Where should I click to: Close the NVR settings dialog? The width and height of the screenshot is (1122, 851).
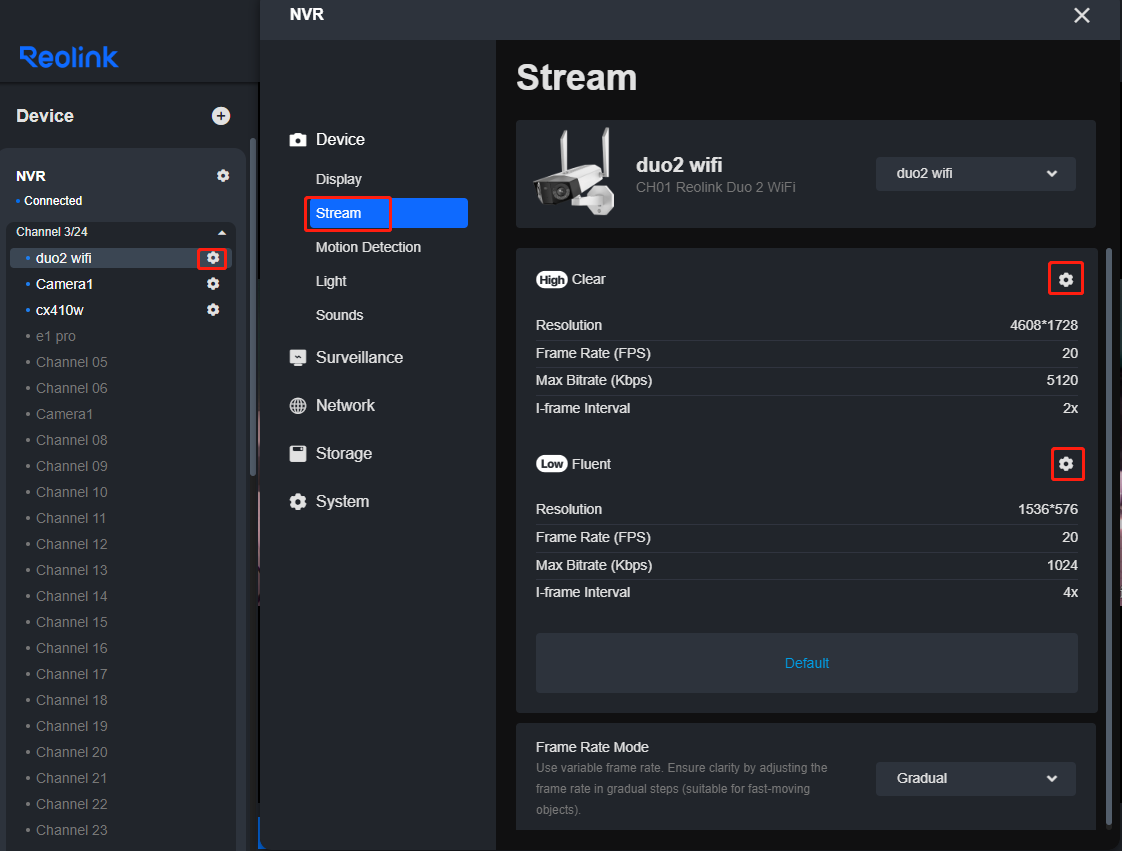tap(1081, 15)
